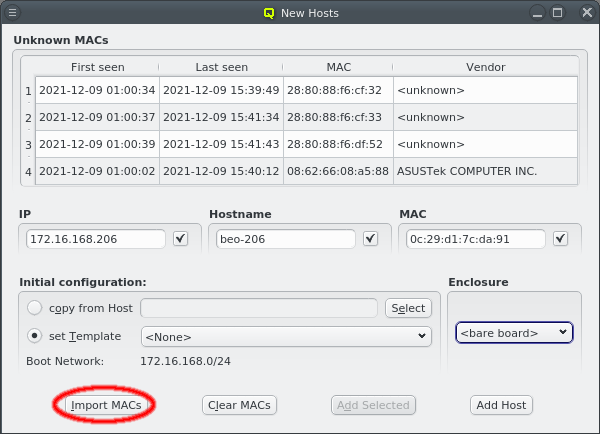The height and width of the screenshot is (434, 600).
Task: Maximize the New Hosts window
Action: pos(558,13)
